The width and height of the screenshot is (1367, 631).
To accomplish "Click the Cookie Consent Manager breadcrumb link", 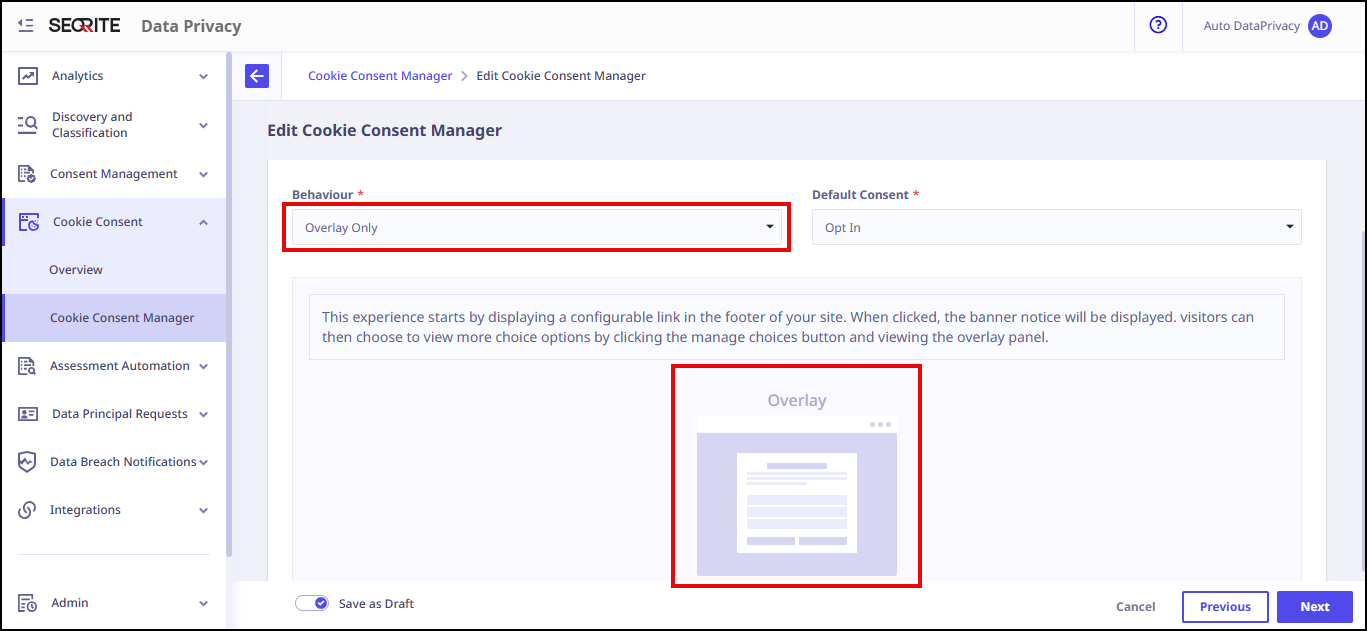I will pyautogui.click(x=380, y=76).
